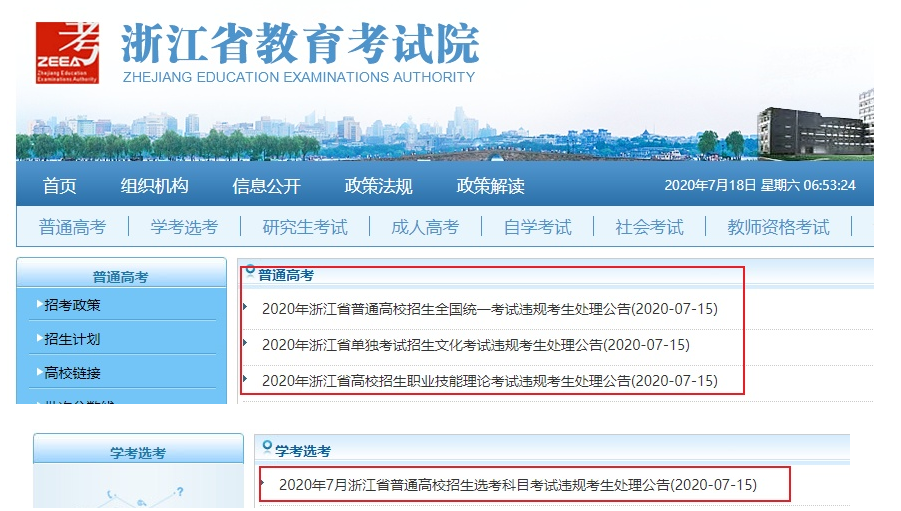This screenshot has width=901, height=511.
Task: Open the 自学考试 sub-navigation tab
Action: click(537, 227)
